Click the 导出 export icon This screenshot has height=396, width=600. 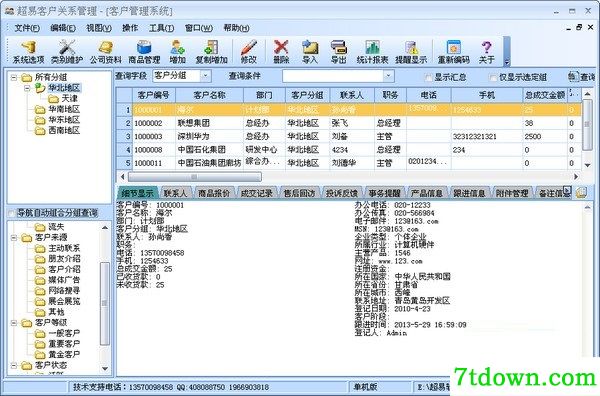coord(339,52)
